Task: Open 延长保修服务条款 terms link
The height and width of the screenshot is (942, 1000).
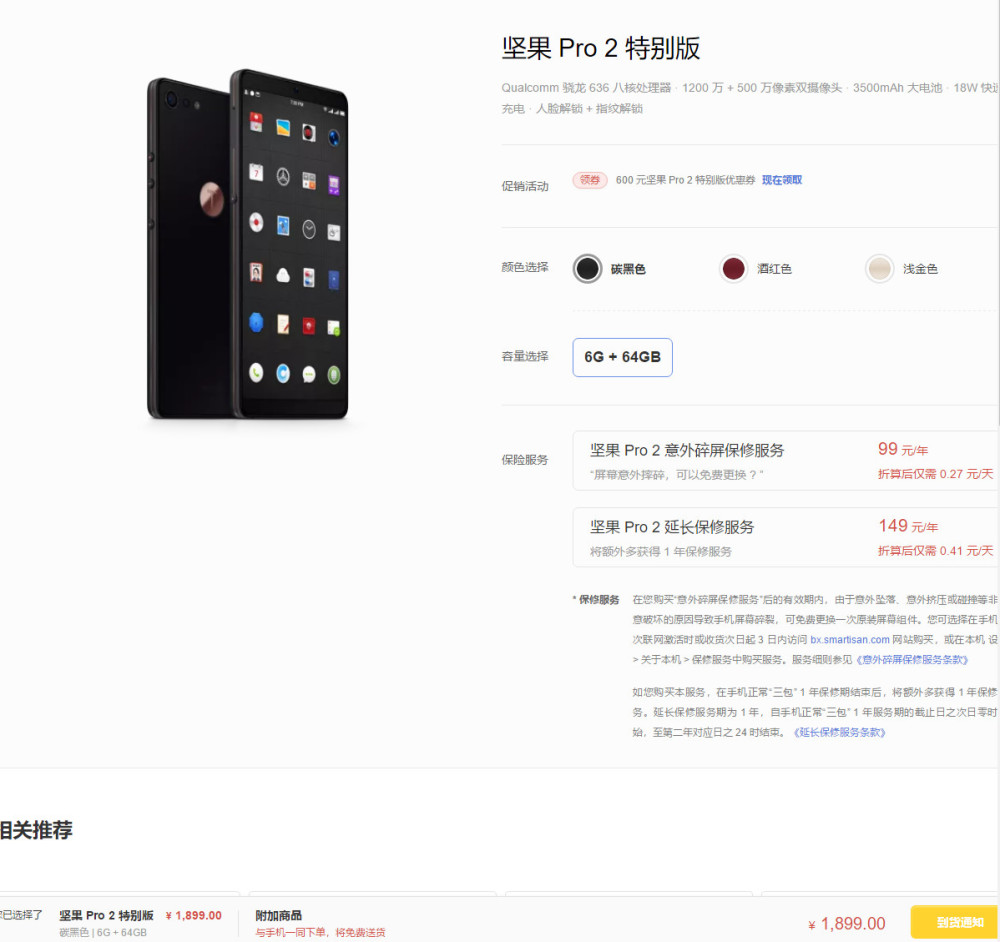Action: pyautogui.click(x=839, y=732)
